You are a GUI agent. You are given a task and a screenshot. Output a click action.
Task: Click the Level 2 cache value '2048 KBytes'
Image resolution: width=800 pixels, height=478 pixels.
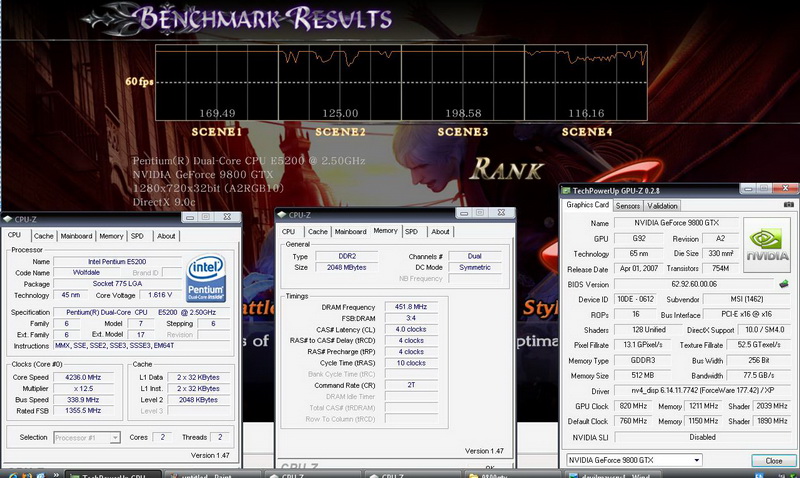pyautogui.click(x=198, y=400)
